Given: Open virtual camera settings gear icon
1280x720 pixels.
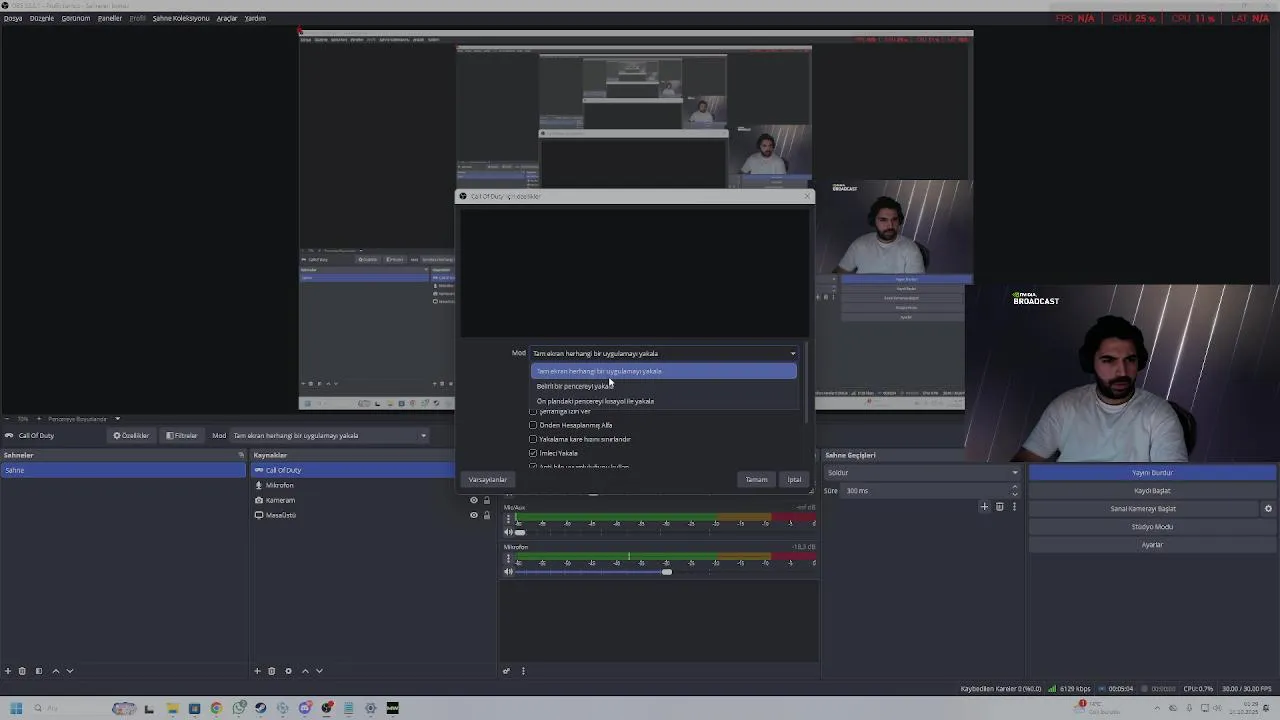Looking at the screenshot, I should (x=1268, y=509).
